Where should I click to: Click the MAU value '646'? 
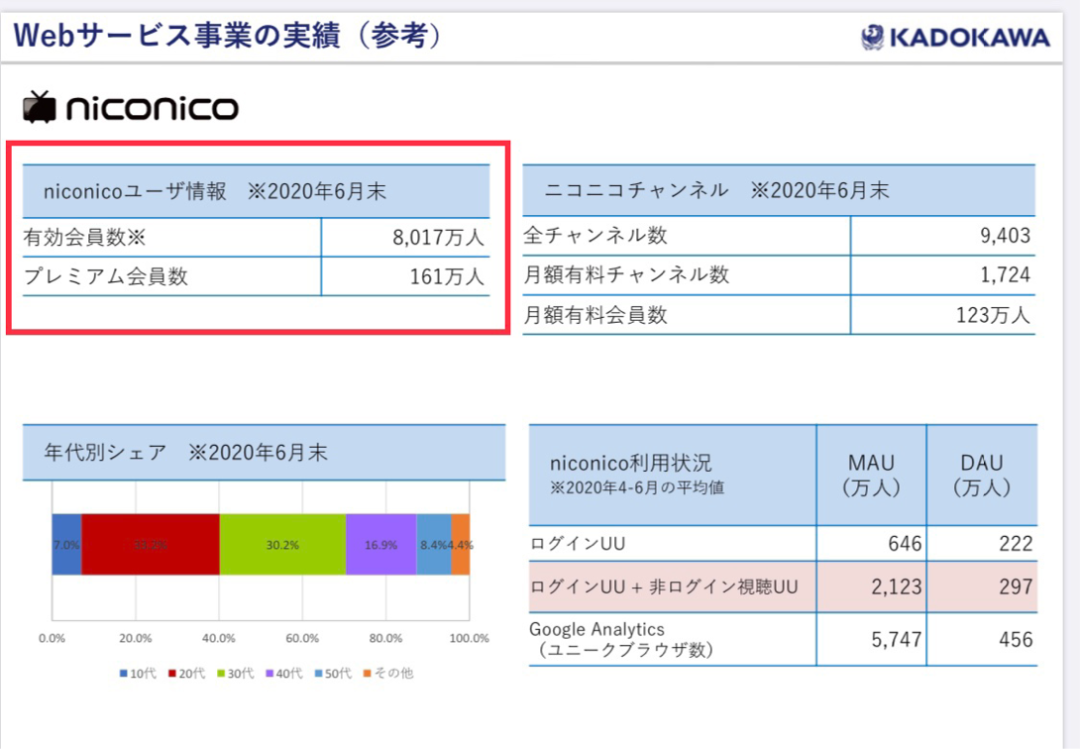pos(904,544)
